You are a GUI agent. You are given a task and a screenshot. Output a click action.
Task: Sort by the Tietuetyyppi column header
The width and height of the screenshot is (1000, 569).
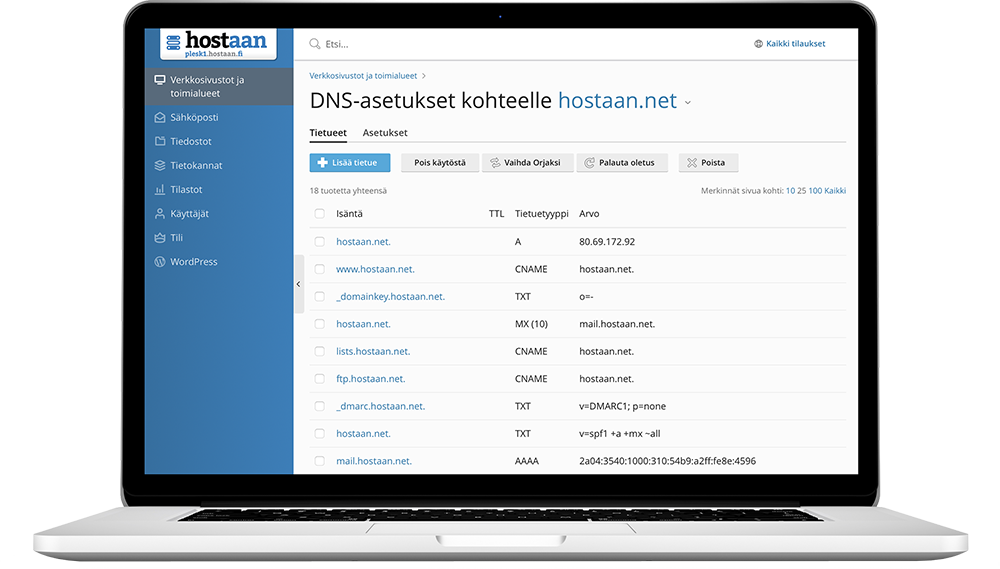pos(541,214)
